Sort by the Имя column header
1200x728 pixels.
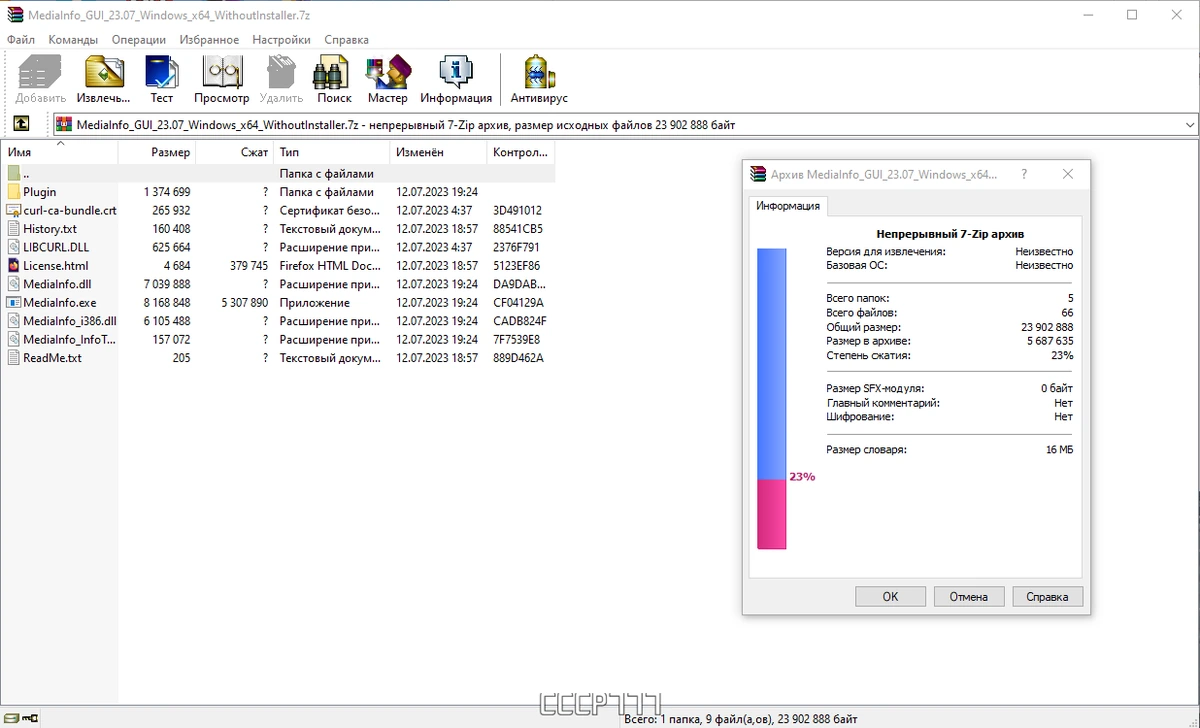(60, 153)
